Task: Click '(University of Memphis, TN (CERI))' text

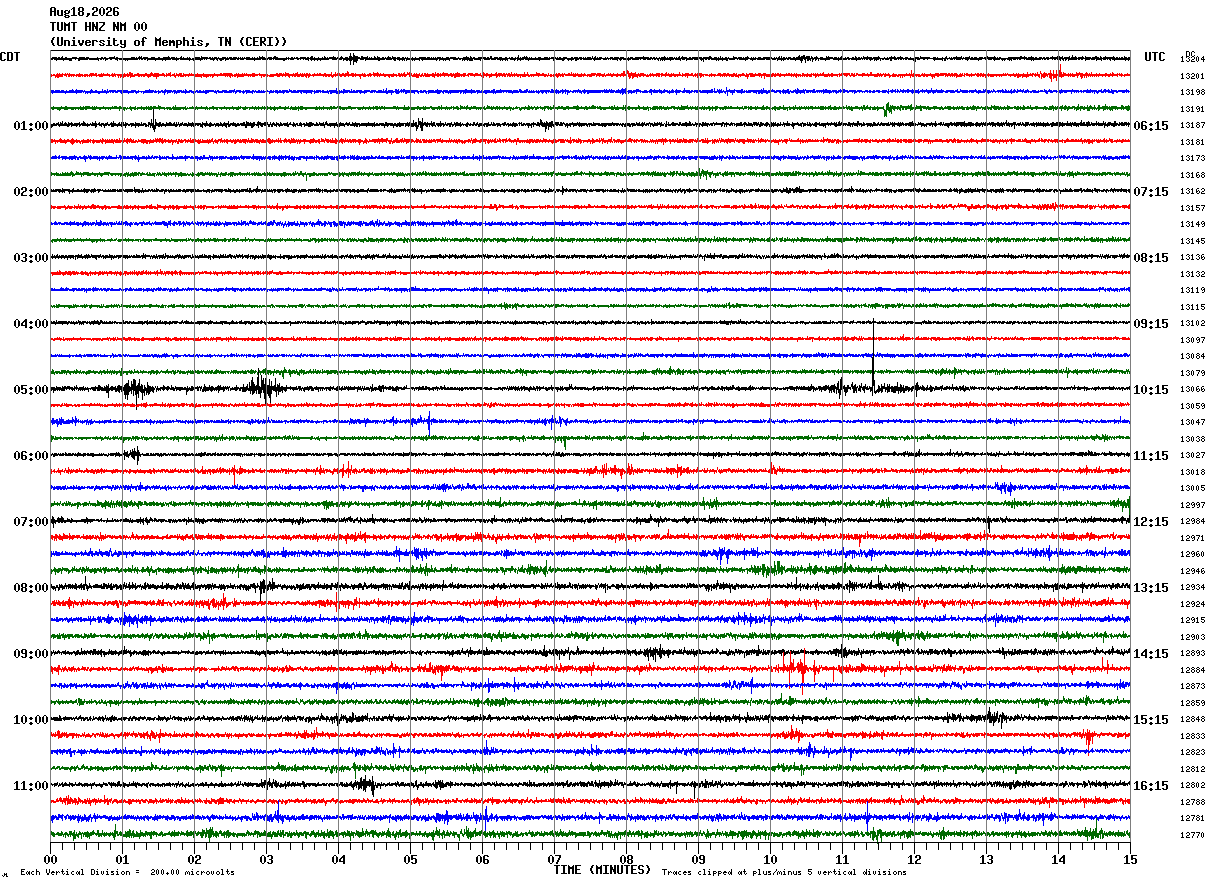Action: click(x=168, y=42)
